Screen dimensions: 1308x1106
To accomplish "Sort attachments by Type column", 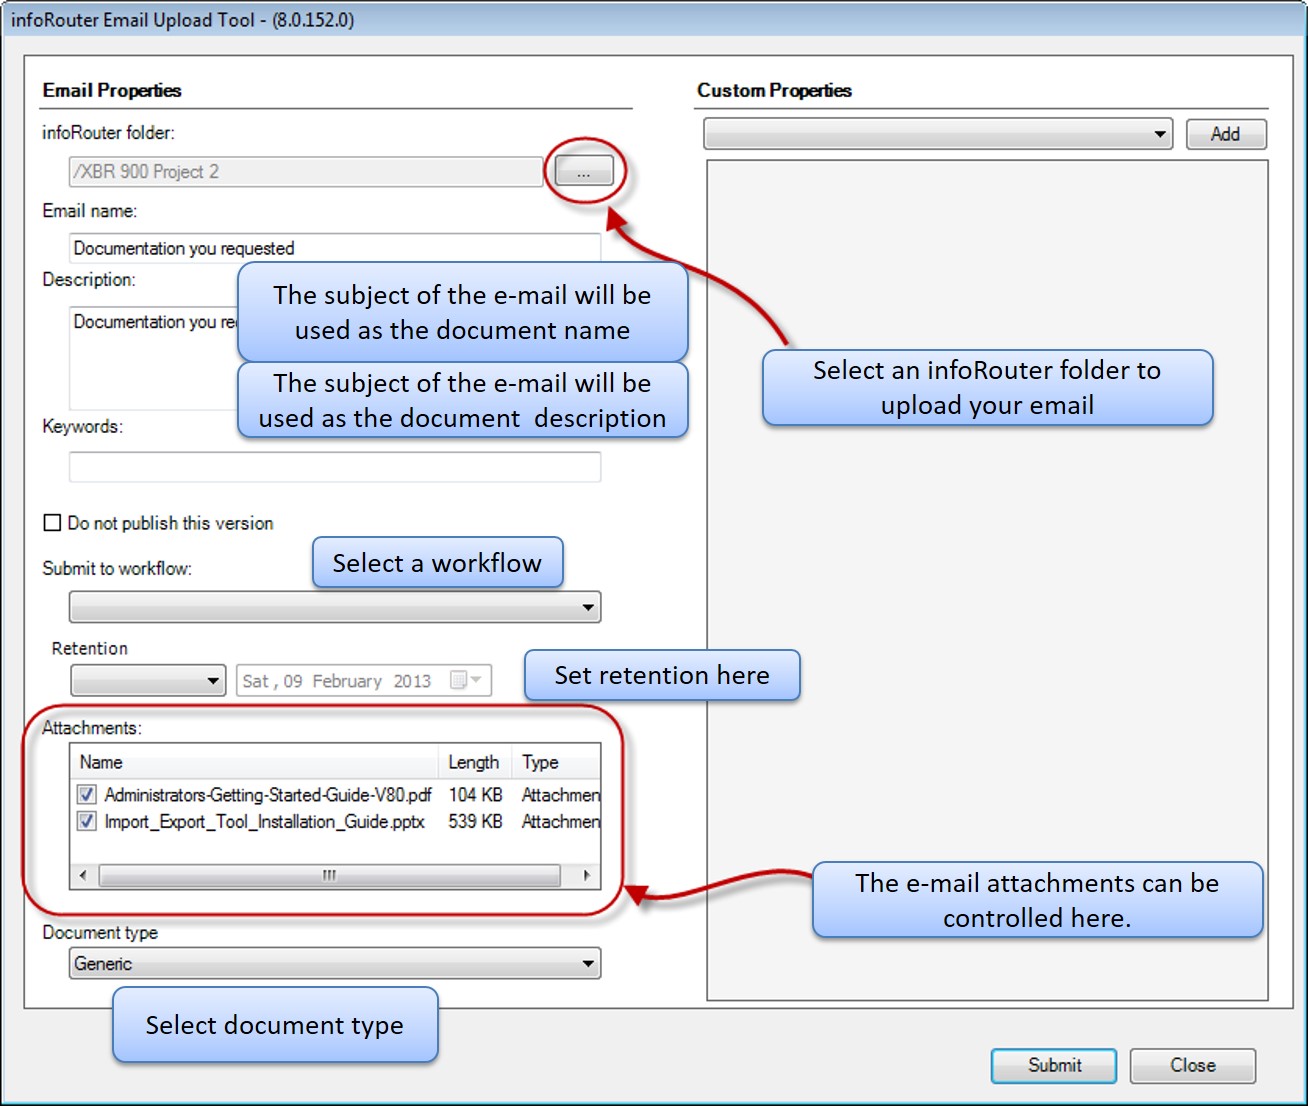I will click(556, 762).
